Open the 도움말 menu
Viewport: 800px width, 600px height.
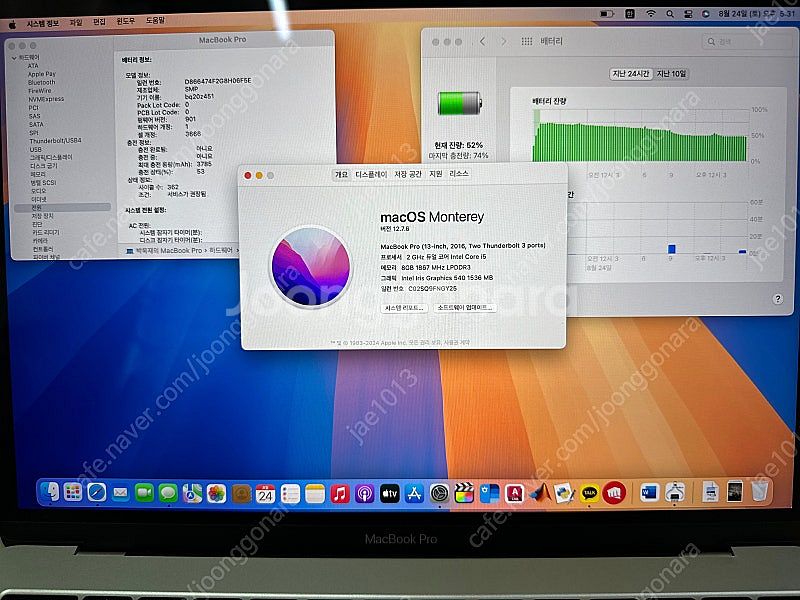point(155,20)
